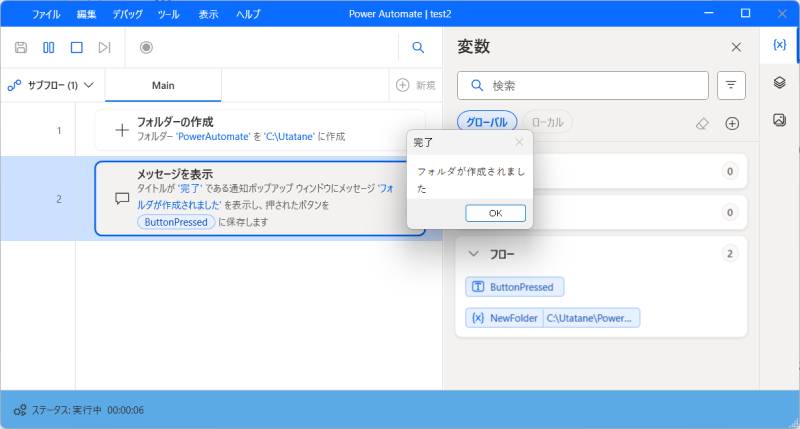The height and width of the screenshot is (429, 800).
Task: Open UI elements layers sidebar icon
Action: 779,82
